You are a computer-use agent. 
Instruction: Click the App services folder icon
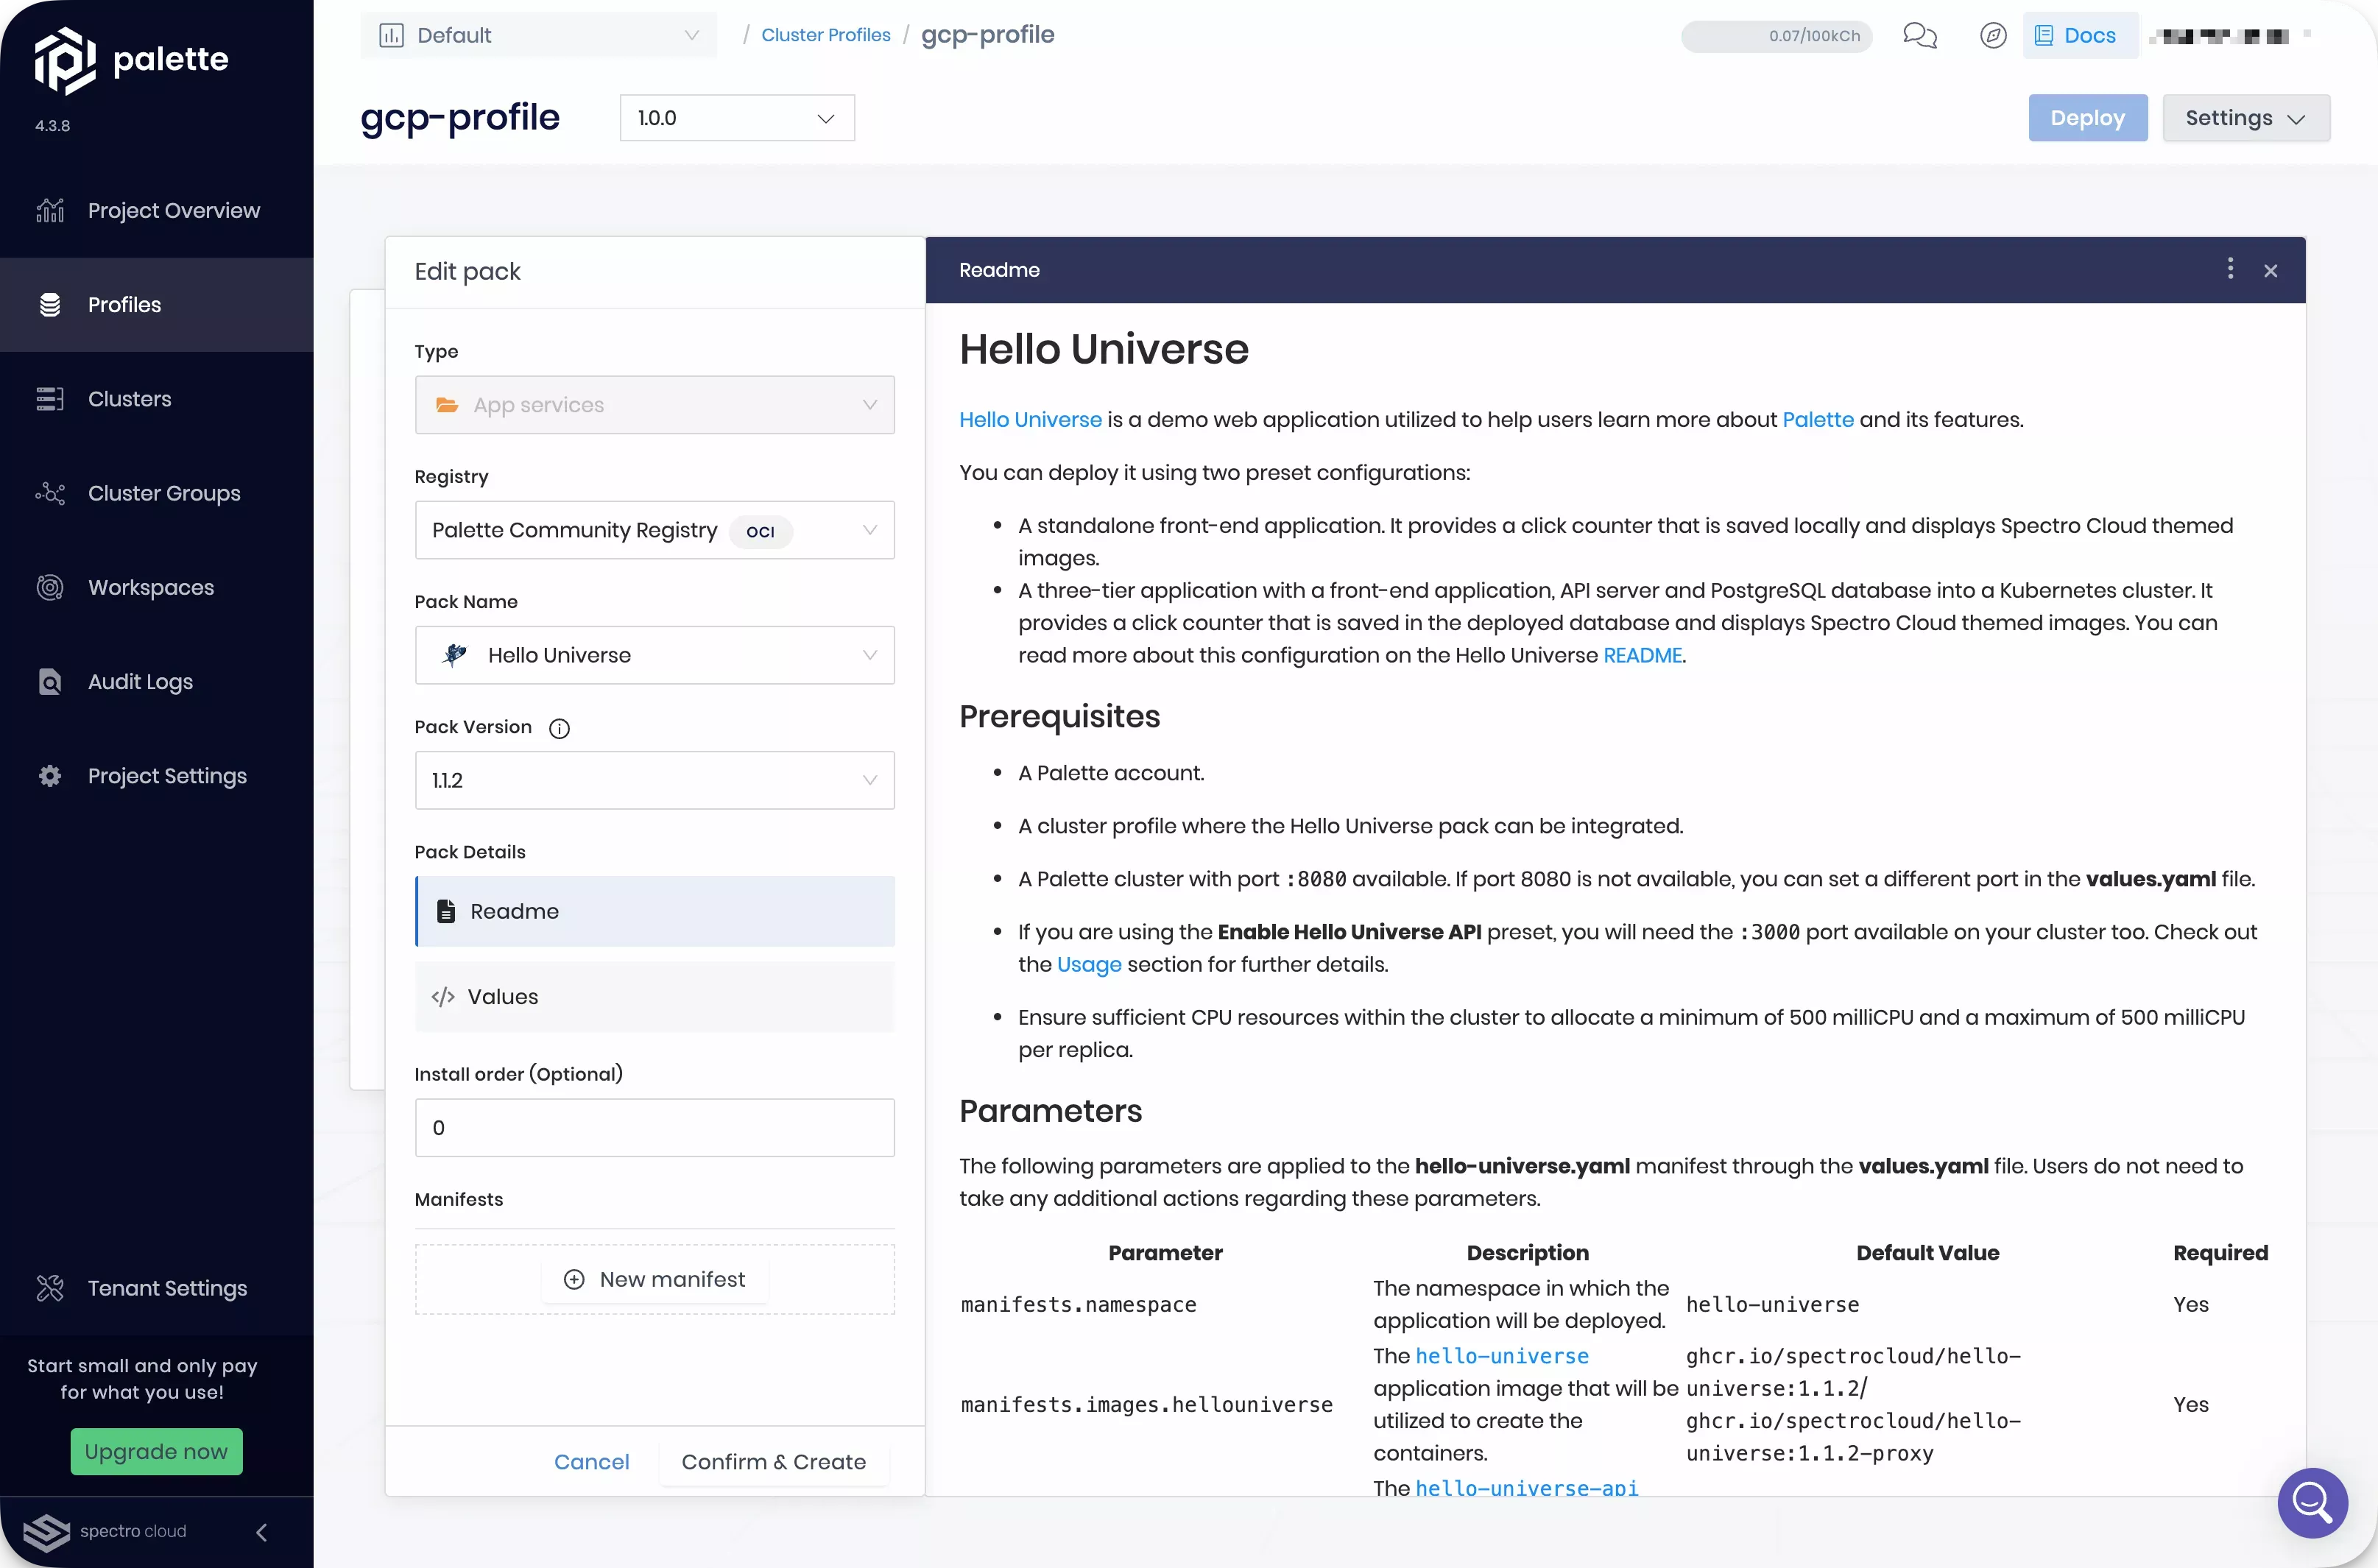click(x=446, y=405)
